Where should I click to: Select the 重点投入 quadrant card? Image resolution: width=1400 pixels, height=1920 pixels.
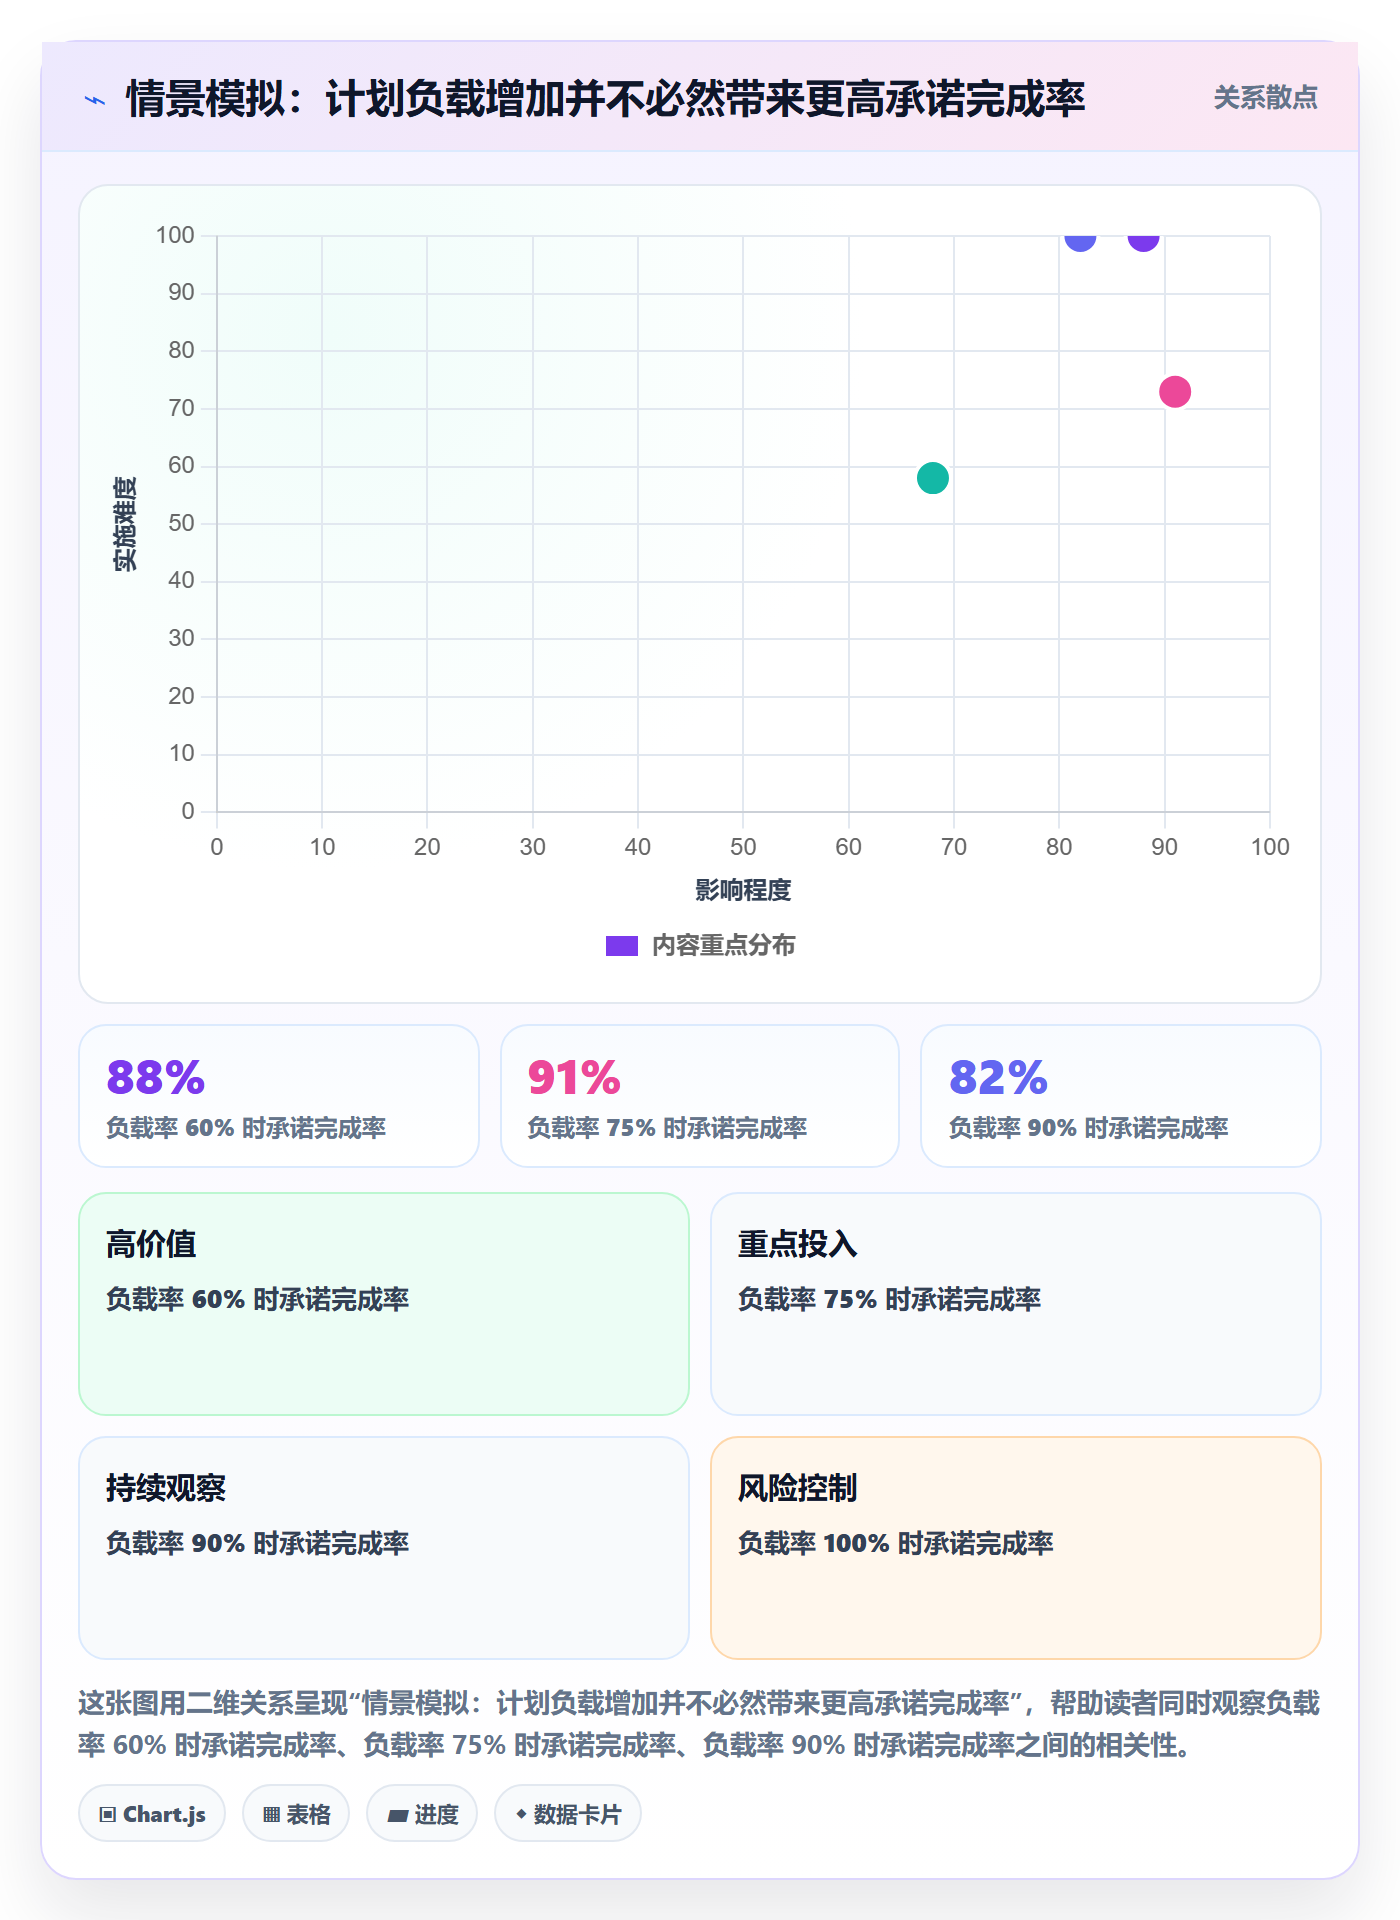point(1016,1304)
